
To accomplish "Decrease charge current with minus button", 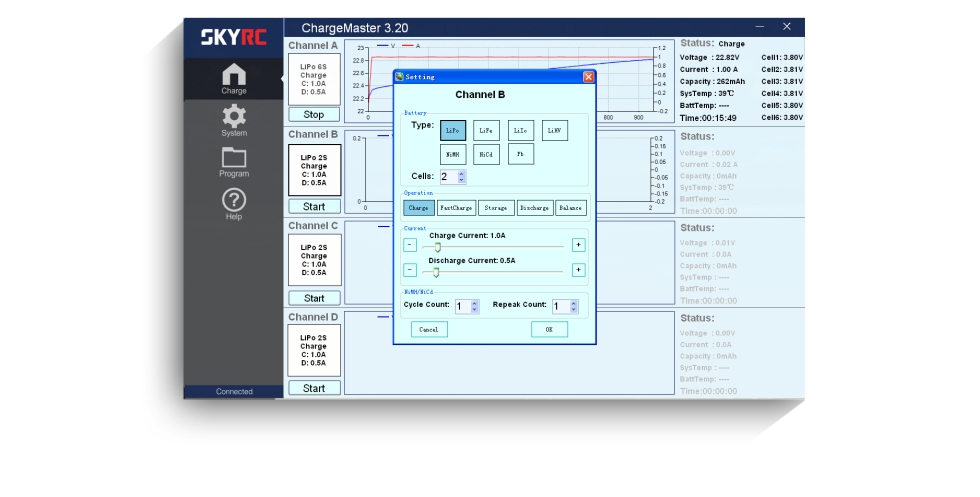I will pos(409,245).
